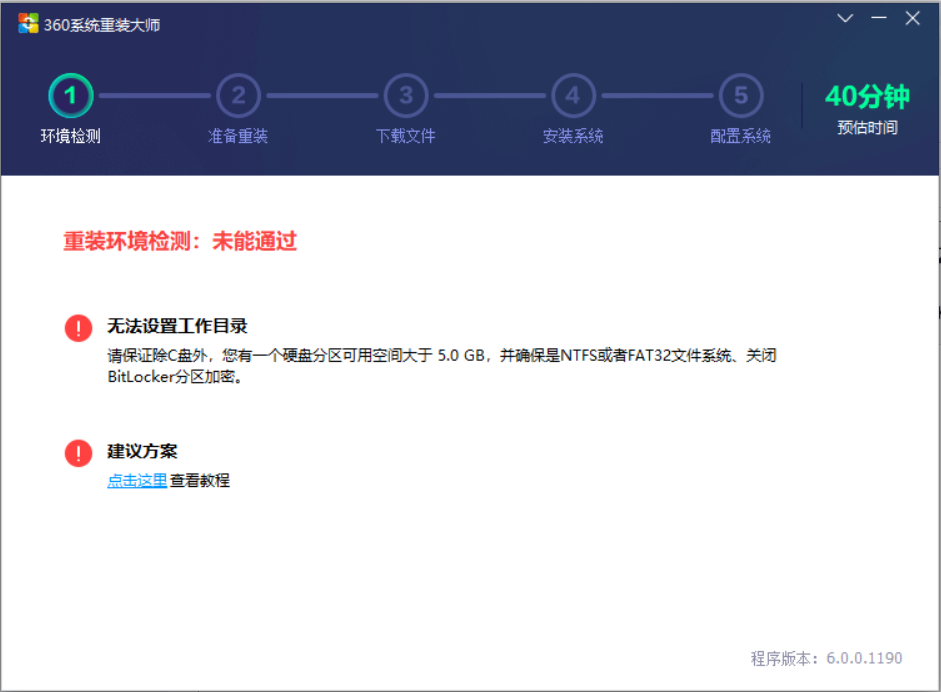Click the step 1 circle icon

coord(71,96)
